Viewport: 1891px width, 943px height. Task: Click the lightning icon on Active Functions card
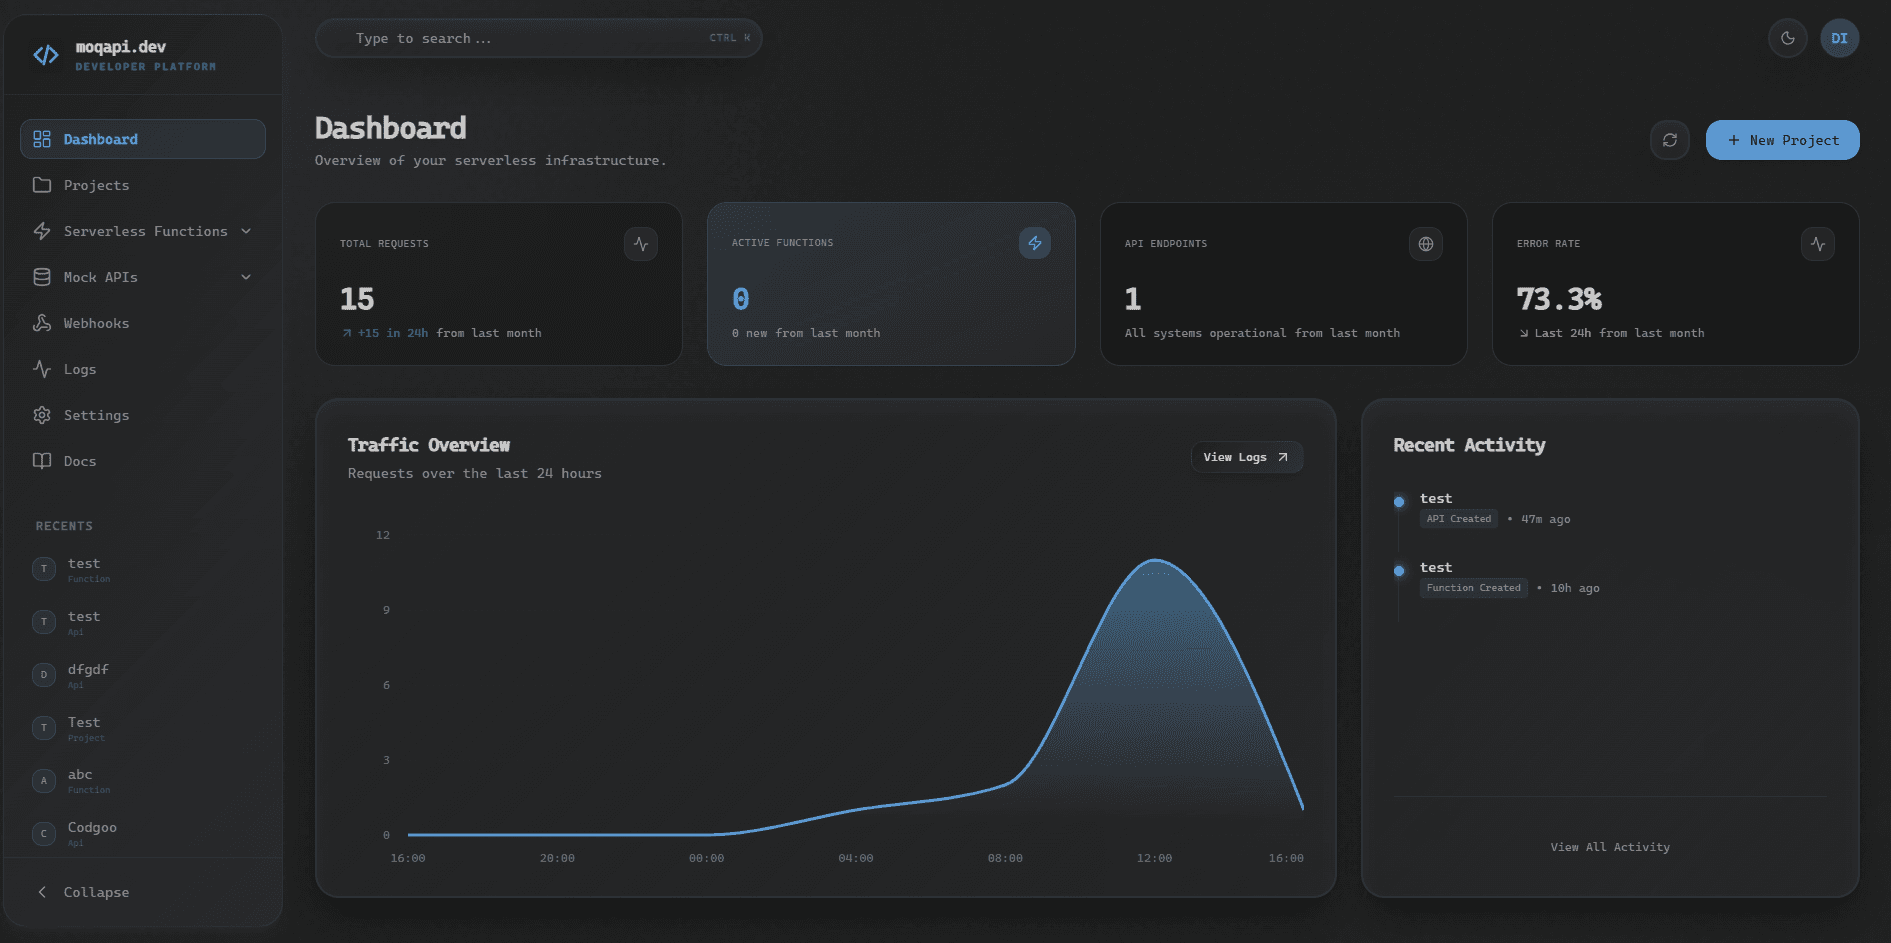point(1035,243)
